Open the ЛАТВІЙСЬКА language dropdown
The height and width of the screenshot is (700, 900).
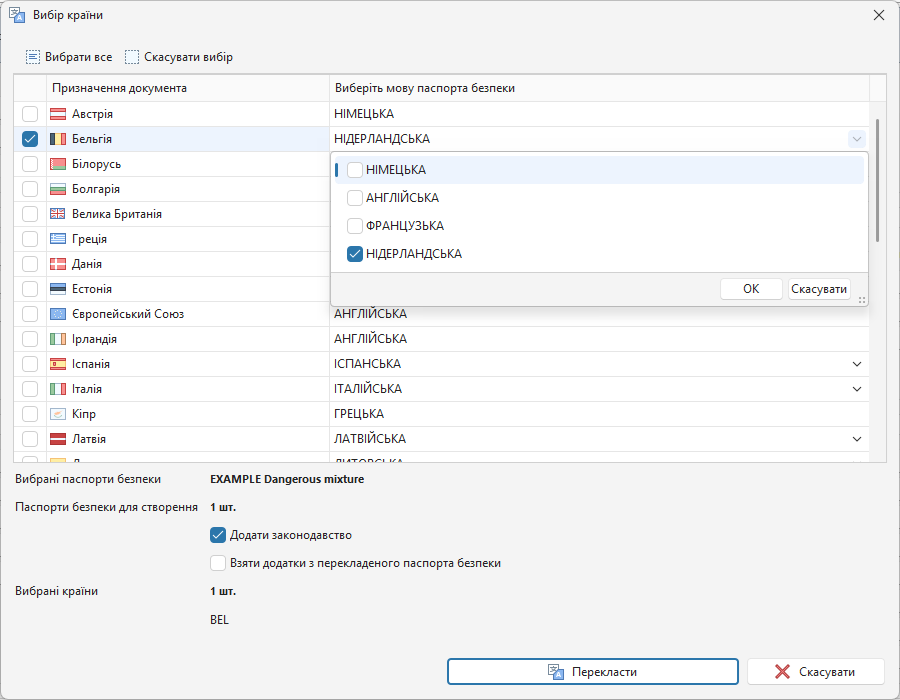856,439
